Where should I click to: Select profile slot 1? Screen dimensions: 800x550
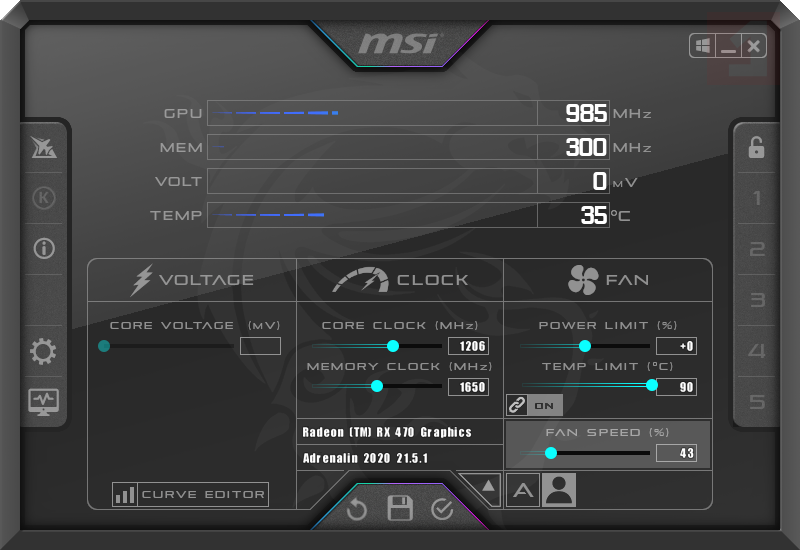(x=757, y=198)
